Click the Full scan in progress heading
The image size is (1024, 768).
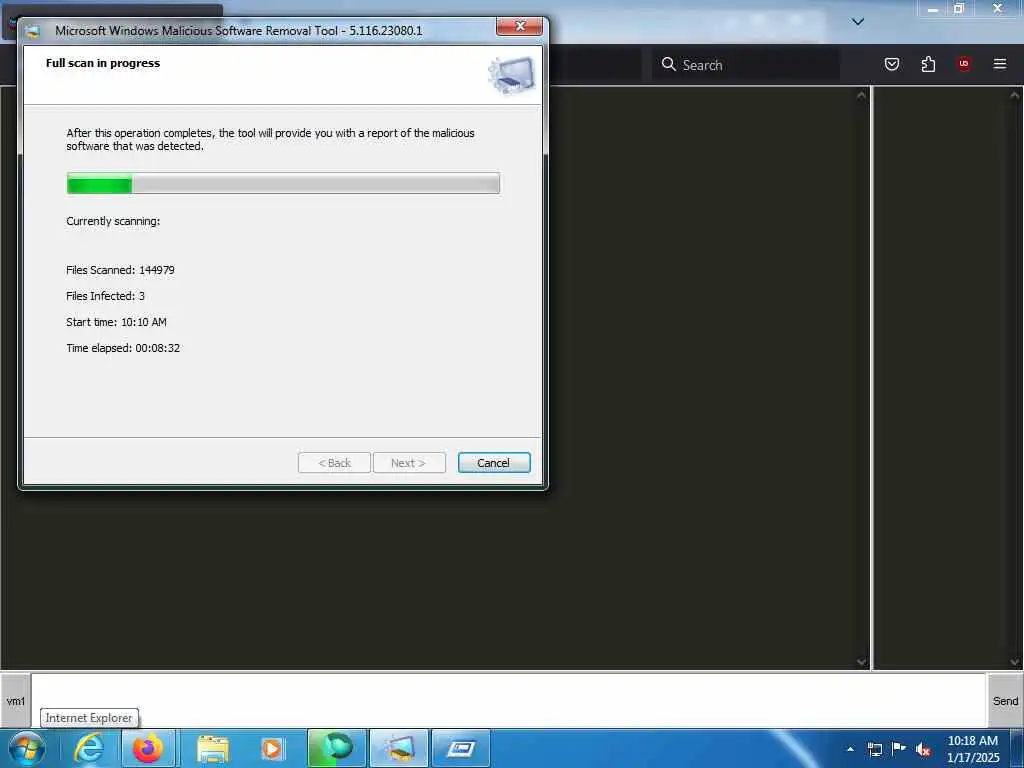[103, 63]
